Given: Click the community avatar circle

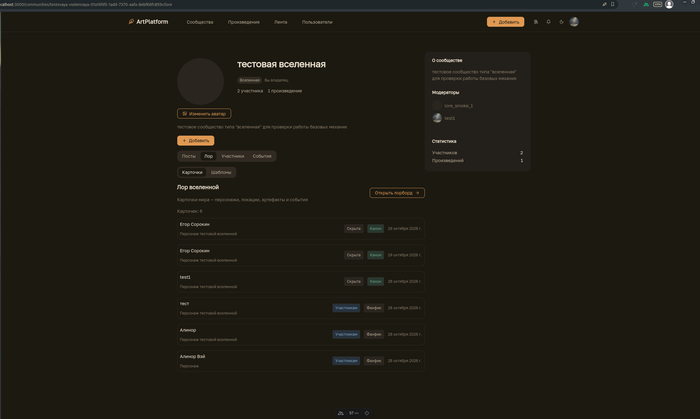Looking at the screenshot, I should point(200,81).
